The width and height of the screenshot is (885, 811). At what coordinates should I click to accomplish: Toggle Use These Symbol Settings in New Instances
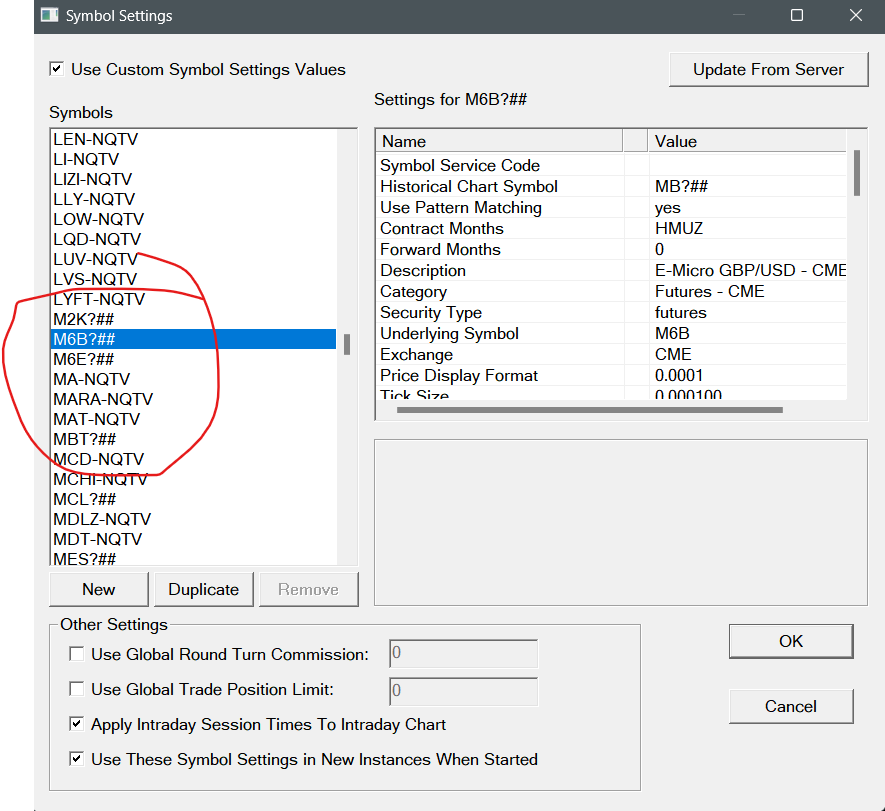(77, 760)
